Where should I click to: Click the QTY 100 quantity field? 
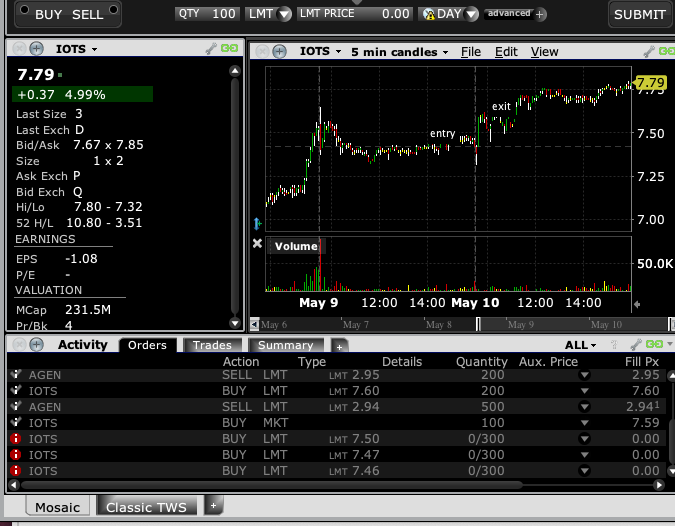(207, 14)
